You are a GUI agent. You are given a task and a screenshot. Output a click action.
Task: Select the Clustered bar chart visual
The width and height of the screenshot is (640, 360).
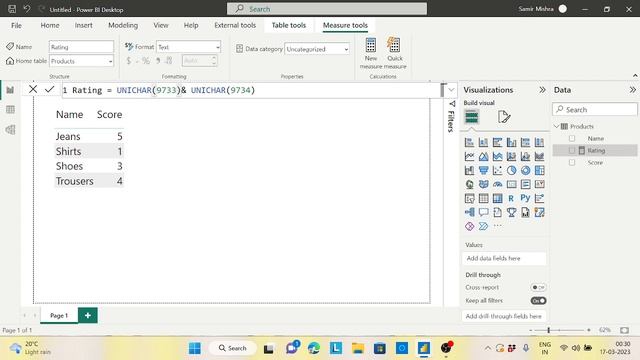(497, 142)
